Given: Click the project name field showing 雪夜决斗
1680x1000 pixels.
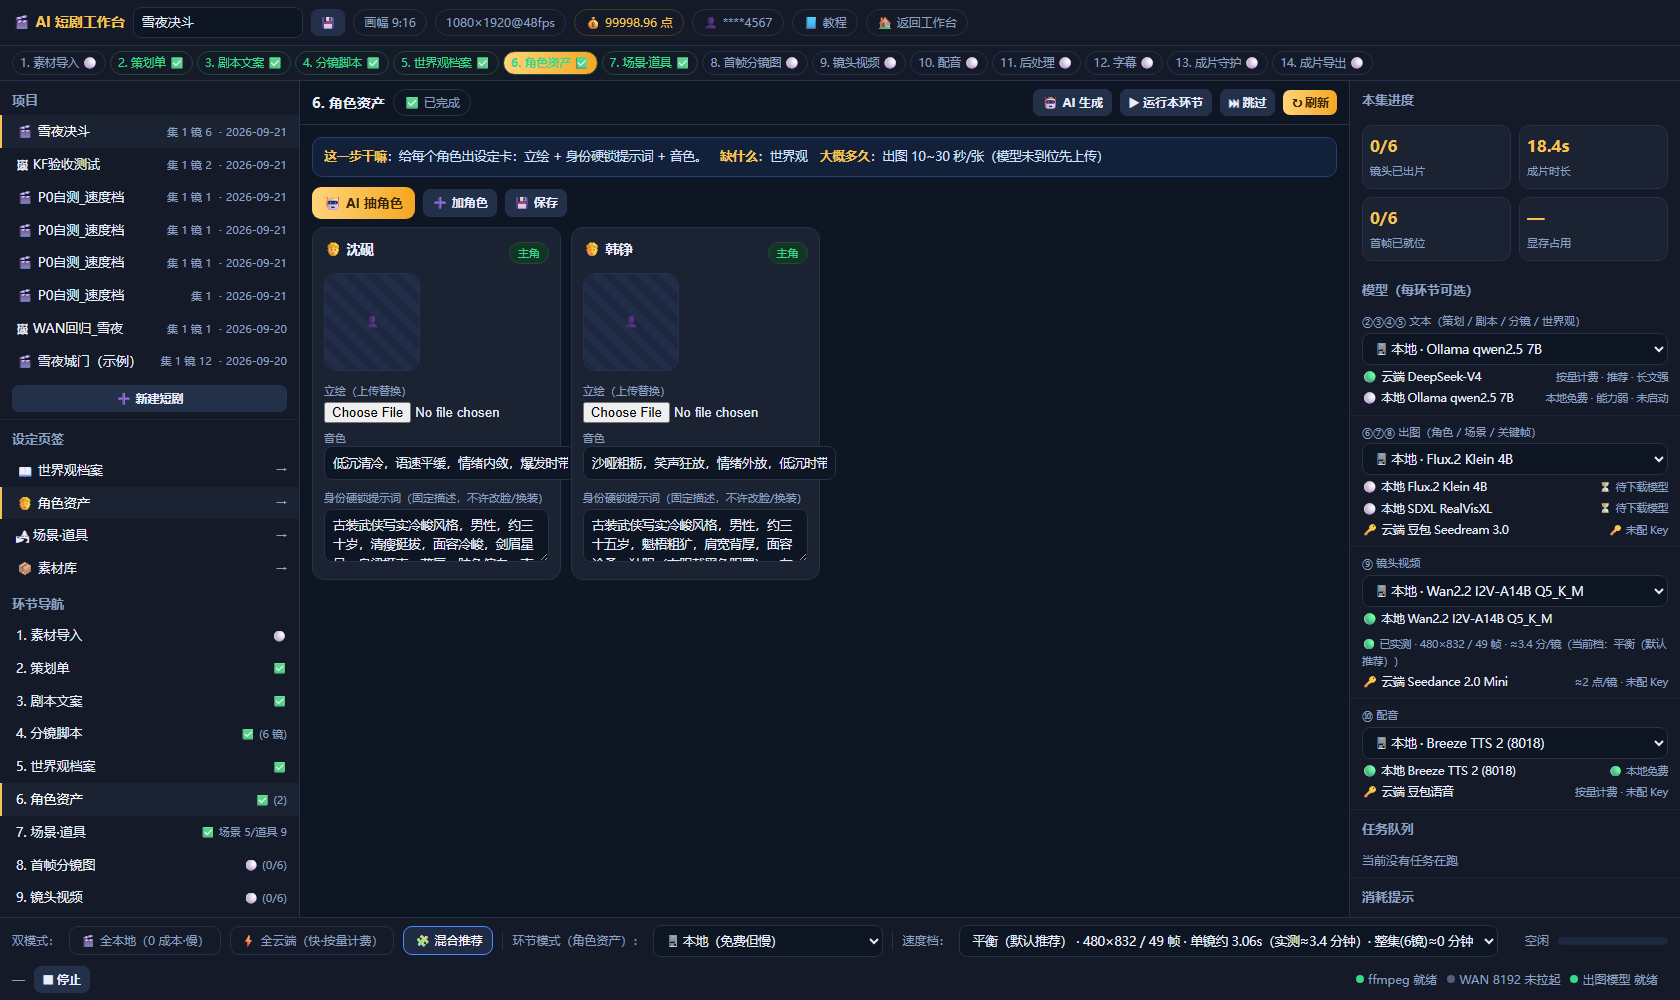Looking at the screenshot, I should pyautogui.click(x=218, y=22).
